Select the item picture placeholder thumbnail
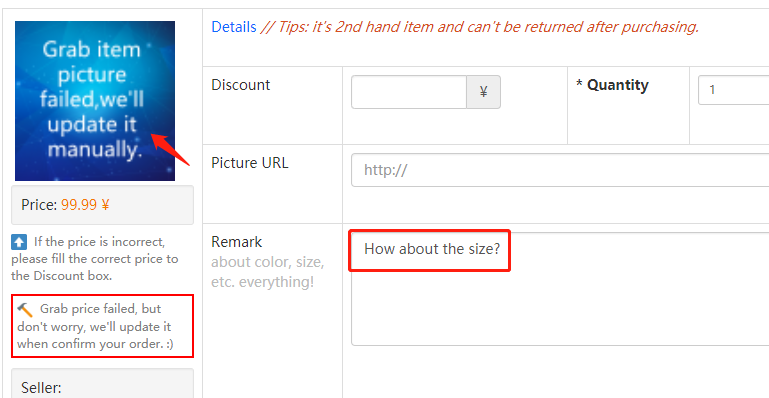769x398 pixels. click(x=95, y=101)
